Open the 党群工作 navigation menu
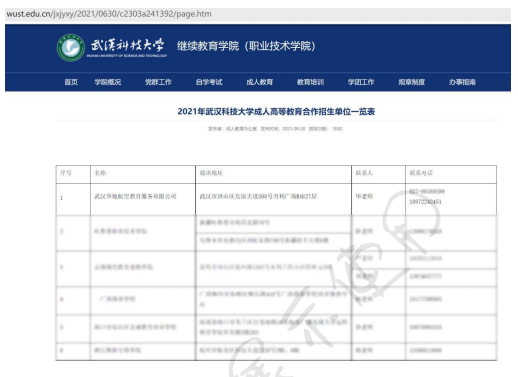 (x=158, y=82)
